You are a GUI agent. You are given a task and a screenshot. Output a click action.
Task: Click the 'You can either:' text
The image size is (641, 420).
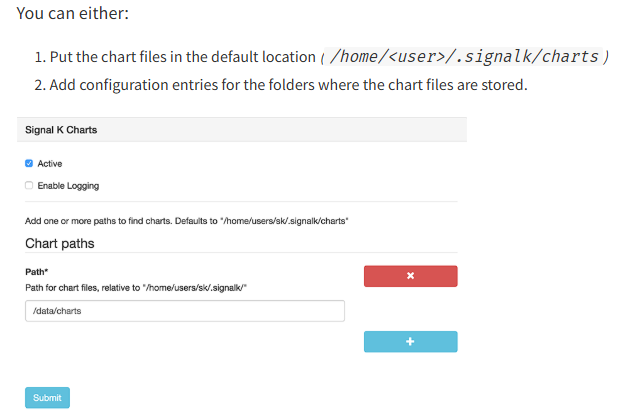(73, 17)
